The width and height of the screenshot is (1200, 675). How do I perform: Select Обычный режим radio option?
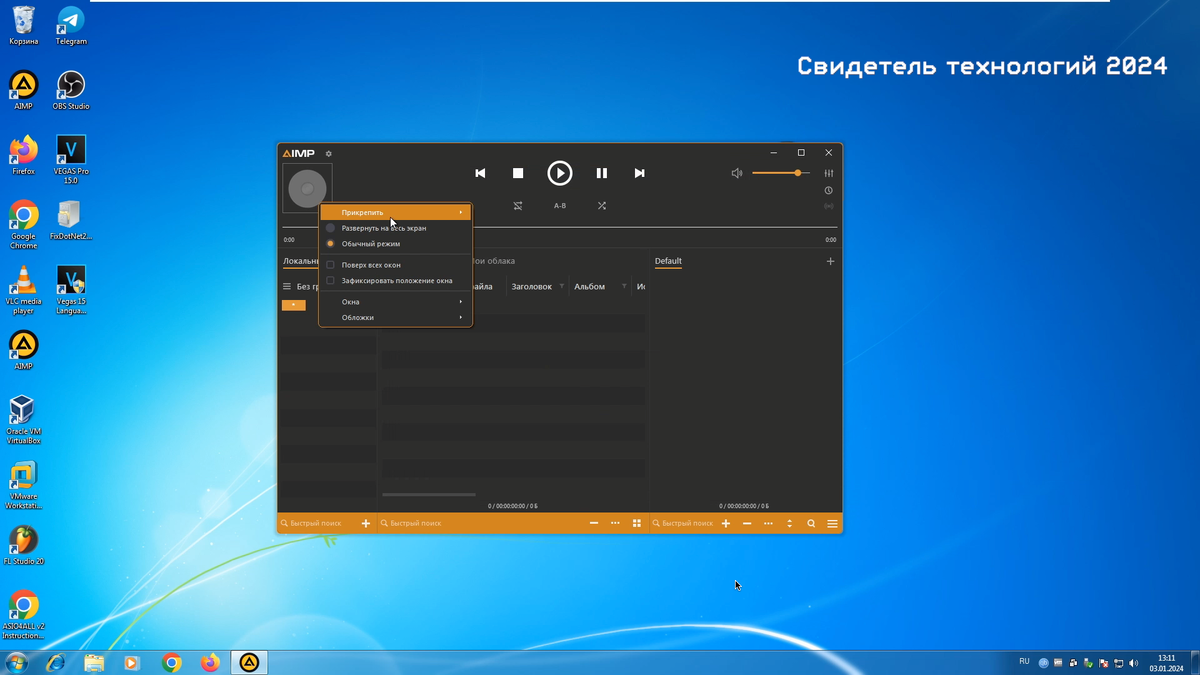tap(395, 244)
